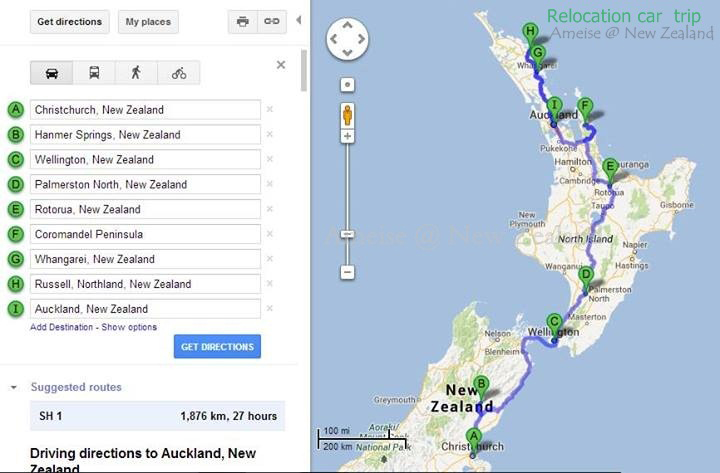Click waypoint marker D in list
Viewport: 720px width, 473px height.
tap(16, 184)
